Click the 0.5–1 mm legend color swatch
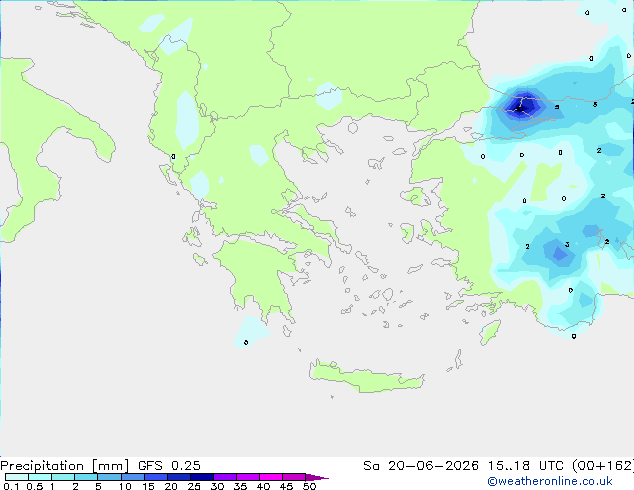Image resolution: width=634 pixels, height=490 pixels. click(x=40, y=477)
